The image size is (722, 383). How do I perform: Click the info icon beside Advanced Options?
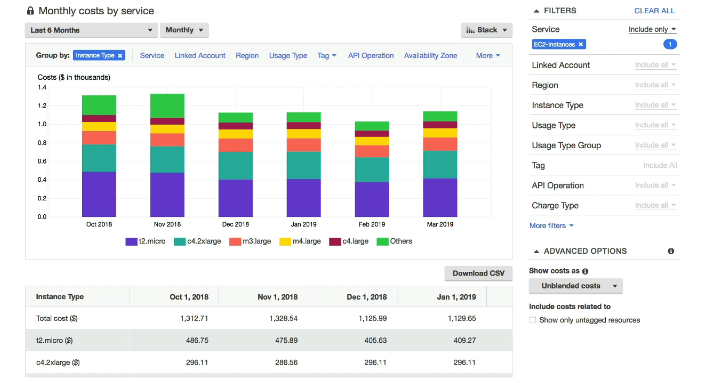(671, 251)
